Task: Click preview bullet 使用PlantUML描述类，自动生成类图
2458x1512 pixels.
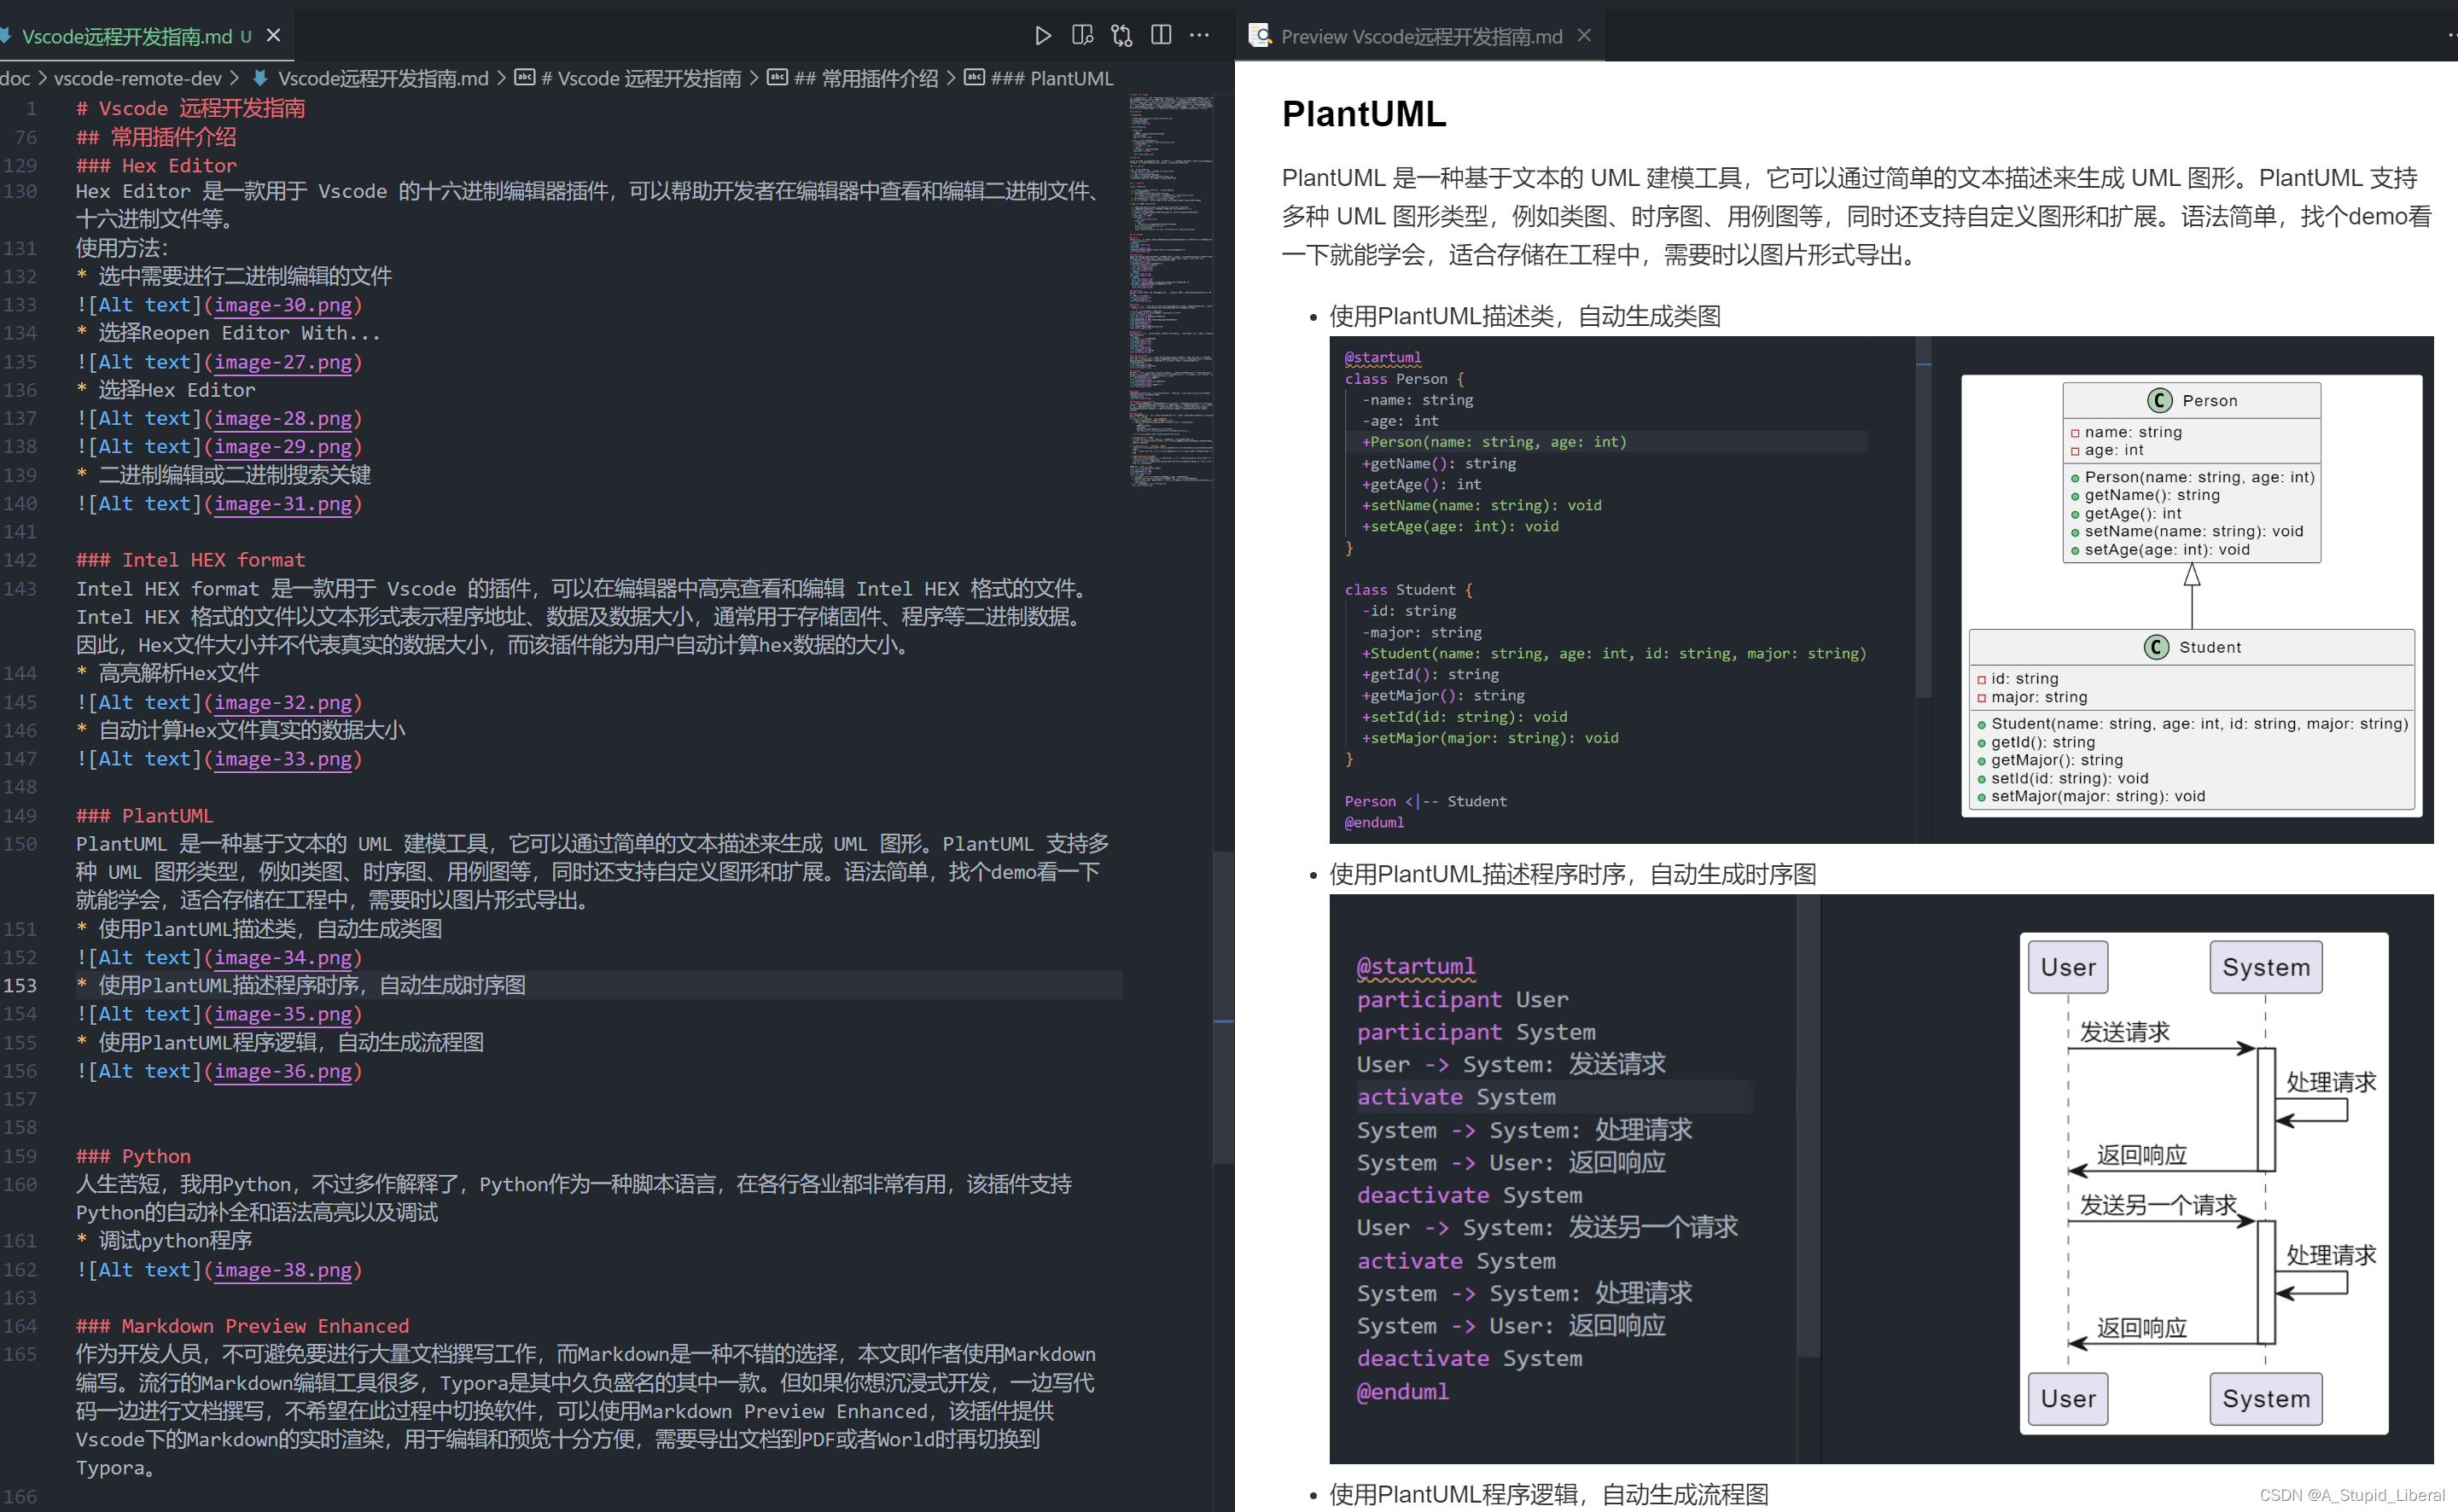Action: click(x=1524, y=317)
